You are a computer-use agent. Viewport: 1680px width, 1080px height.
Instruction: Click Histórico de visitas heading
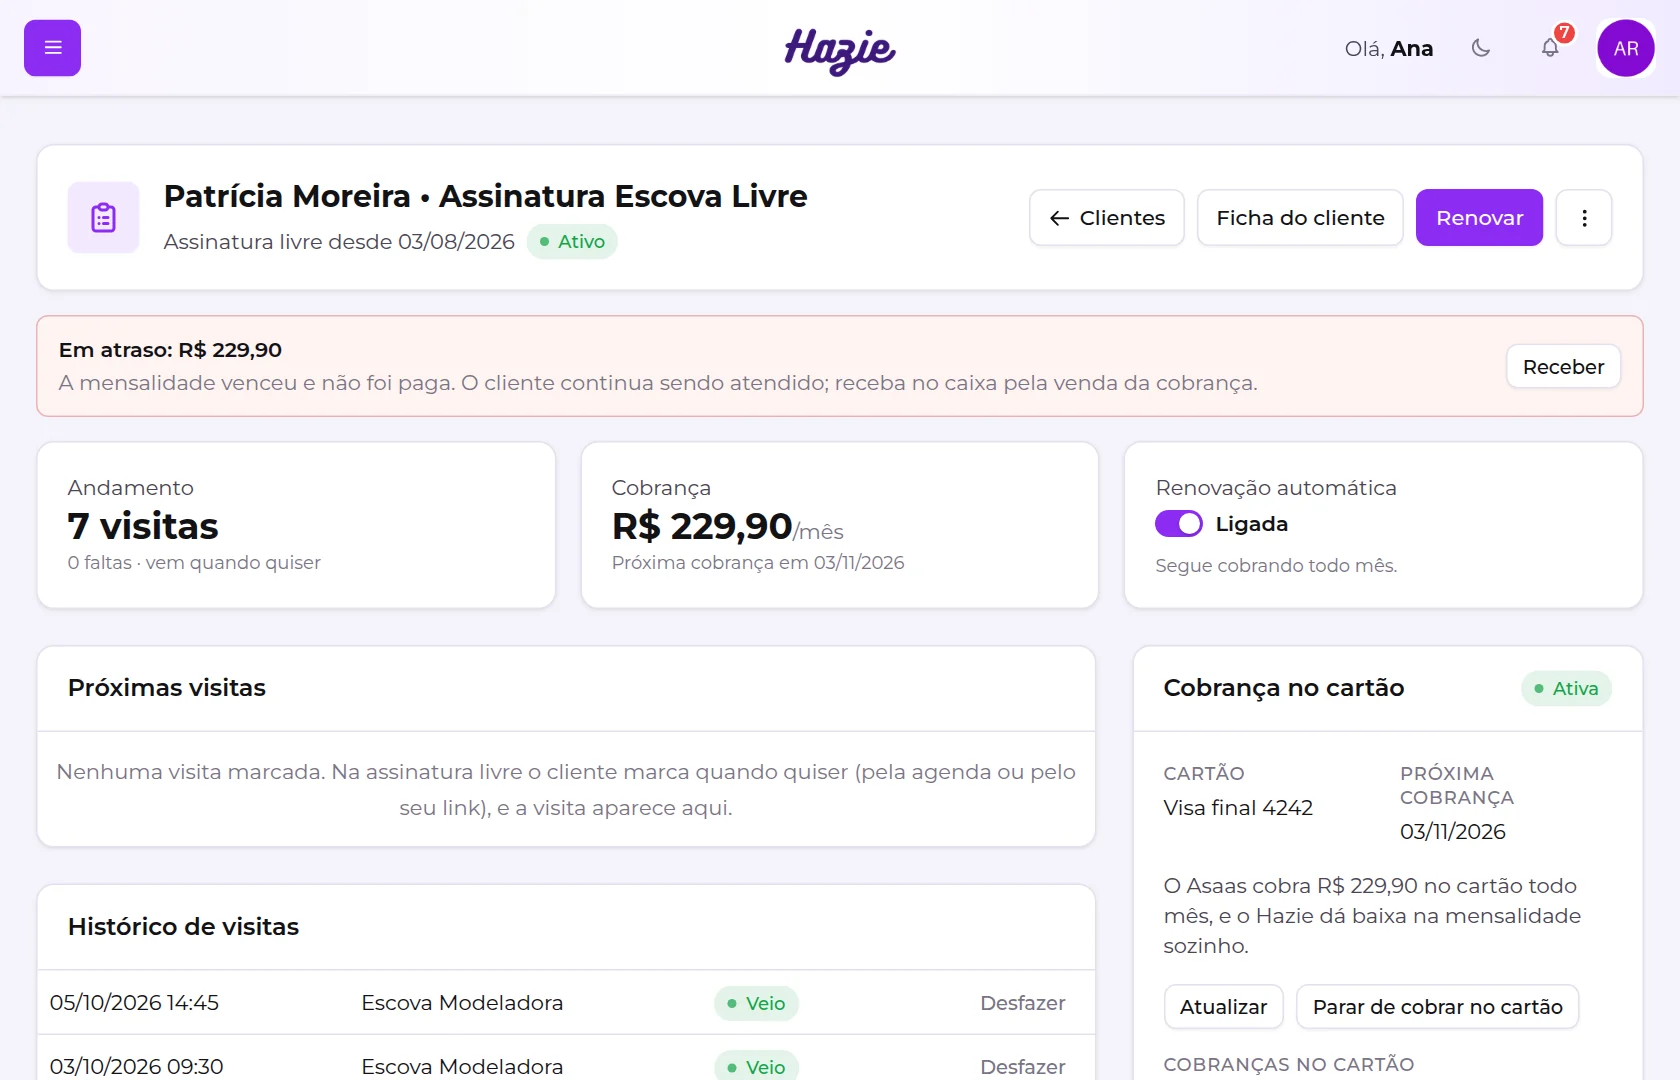(183, 927)
